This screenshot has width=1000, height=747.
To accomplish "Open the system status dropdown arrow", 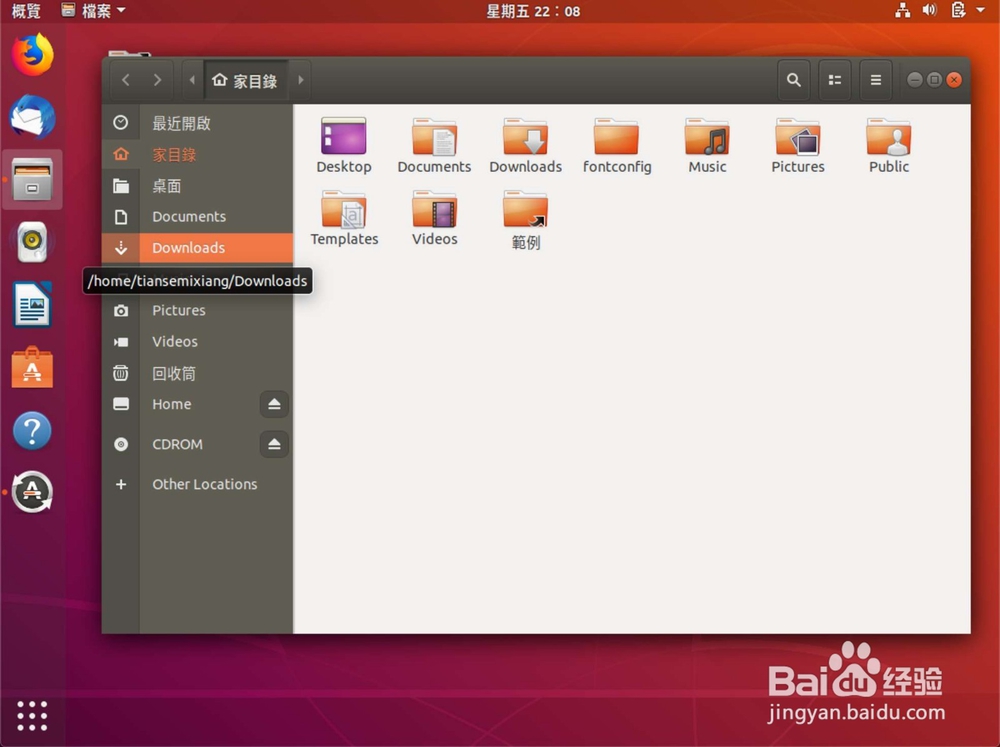I will 981,10.
